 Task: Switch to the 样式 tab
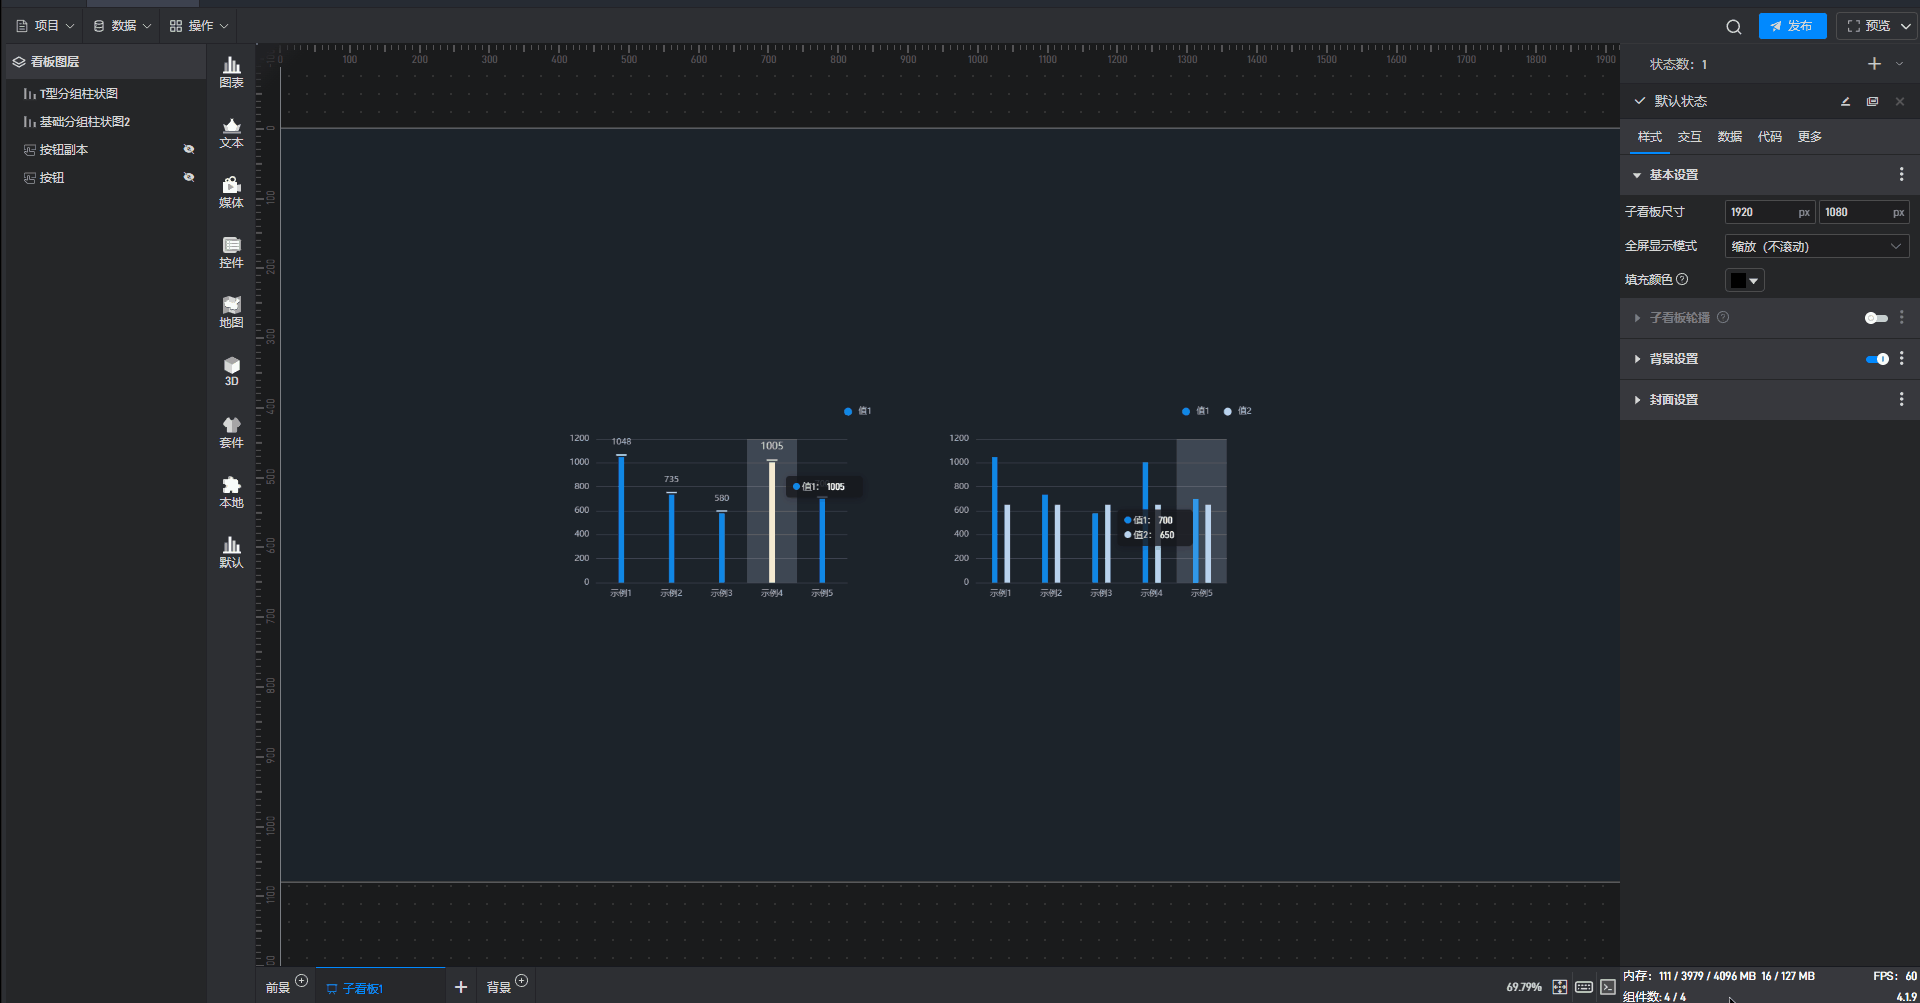point(1650,137)
